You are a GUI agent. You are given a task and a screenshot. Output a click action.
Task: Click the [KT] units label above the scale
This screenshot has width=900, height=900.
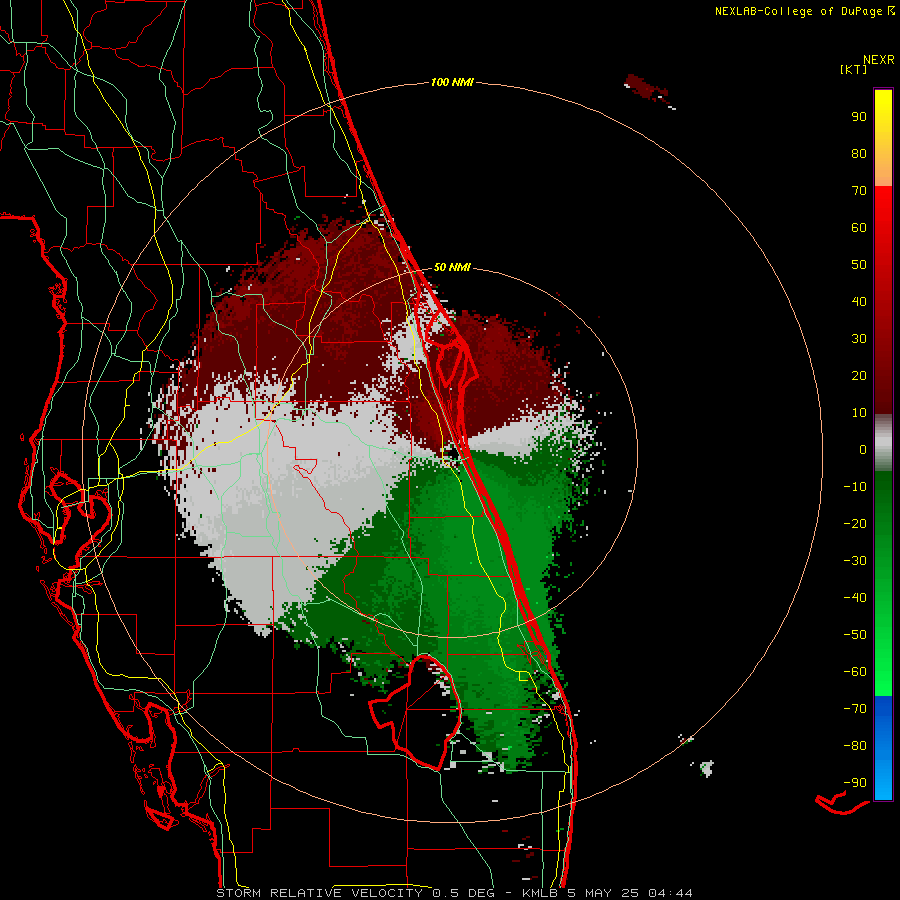(853, 69)
